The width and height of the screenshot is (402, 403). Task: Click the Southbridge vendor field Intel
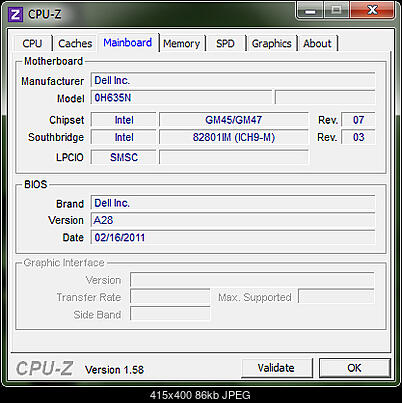[x=124, y=137]
